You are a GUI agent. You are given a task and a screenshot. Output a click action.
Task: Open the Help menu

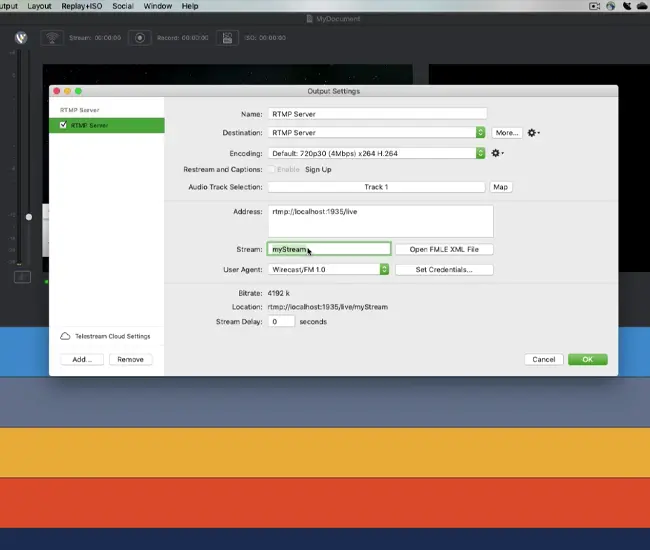[190, 6]
